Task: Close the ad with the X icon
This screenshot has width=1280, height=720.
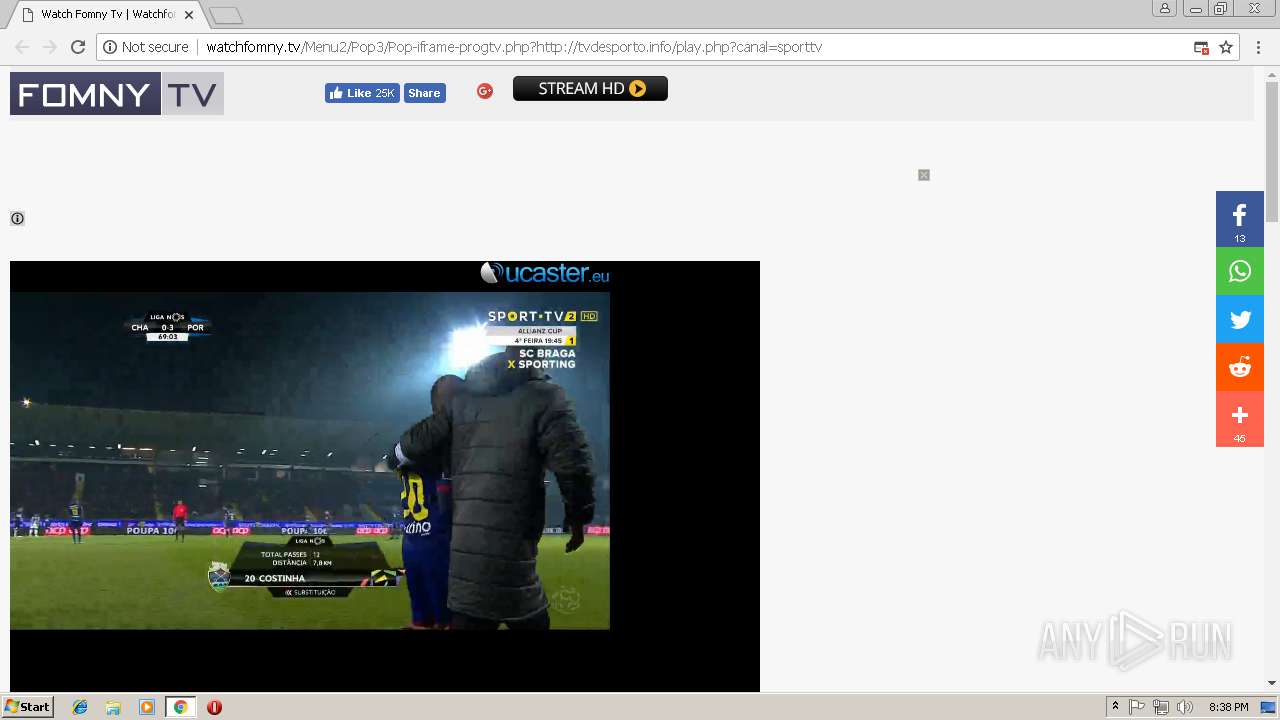Action: [924, 175]
